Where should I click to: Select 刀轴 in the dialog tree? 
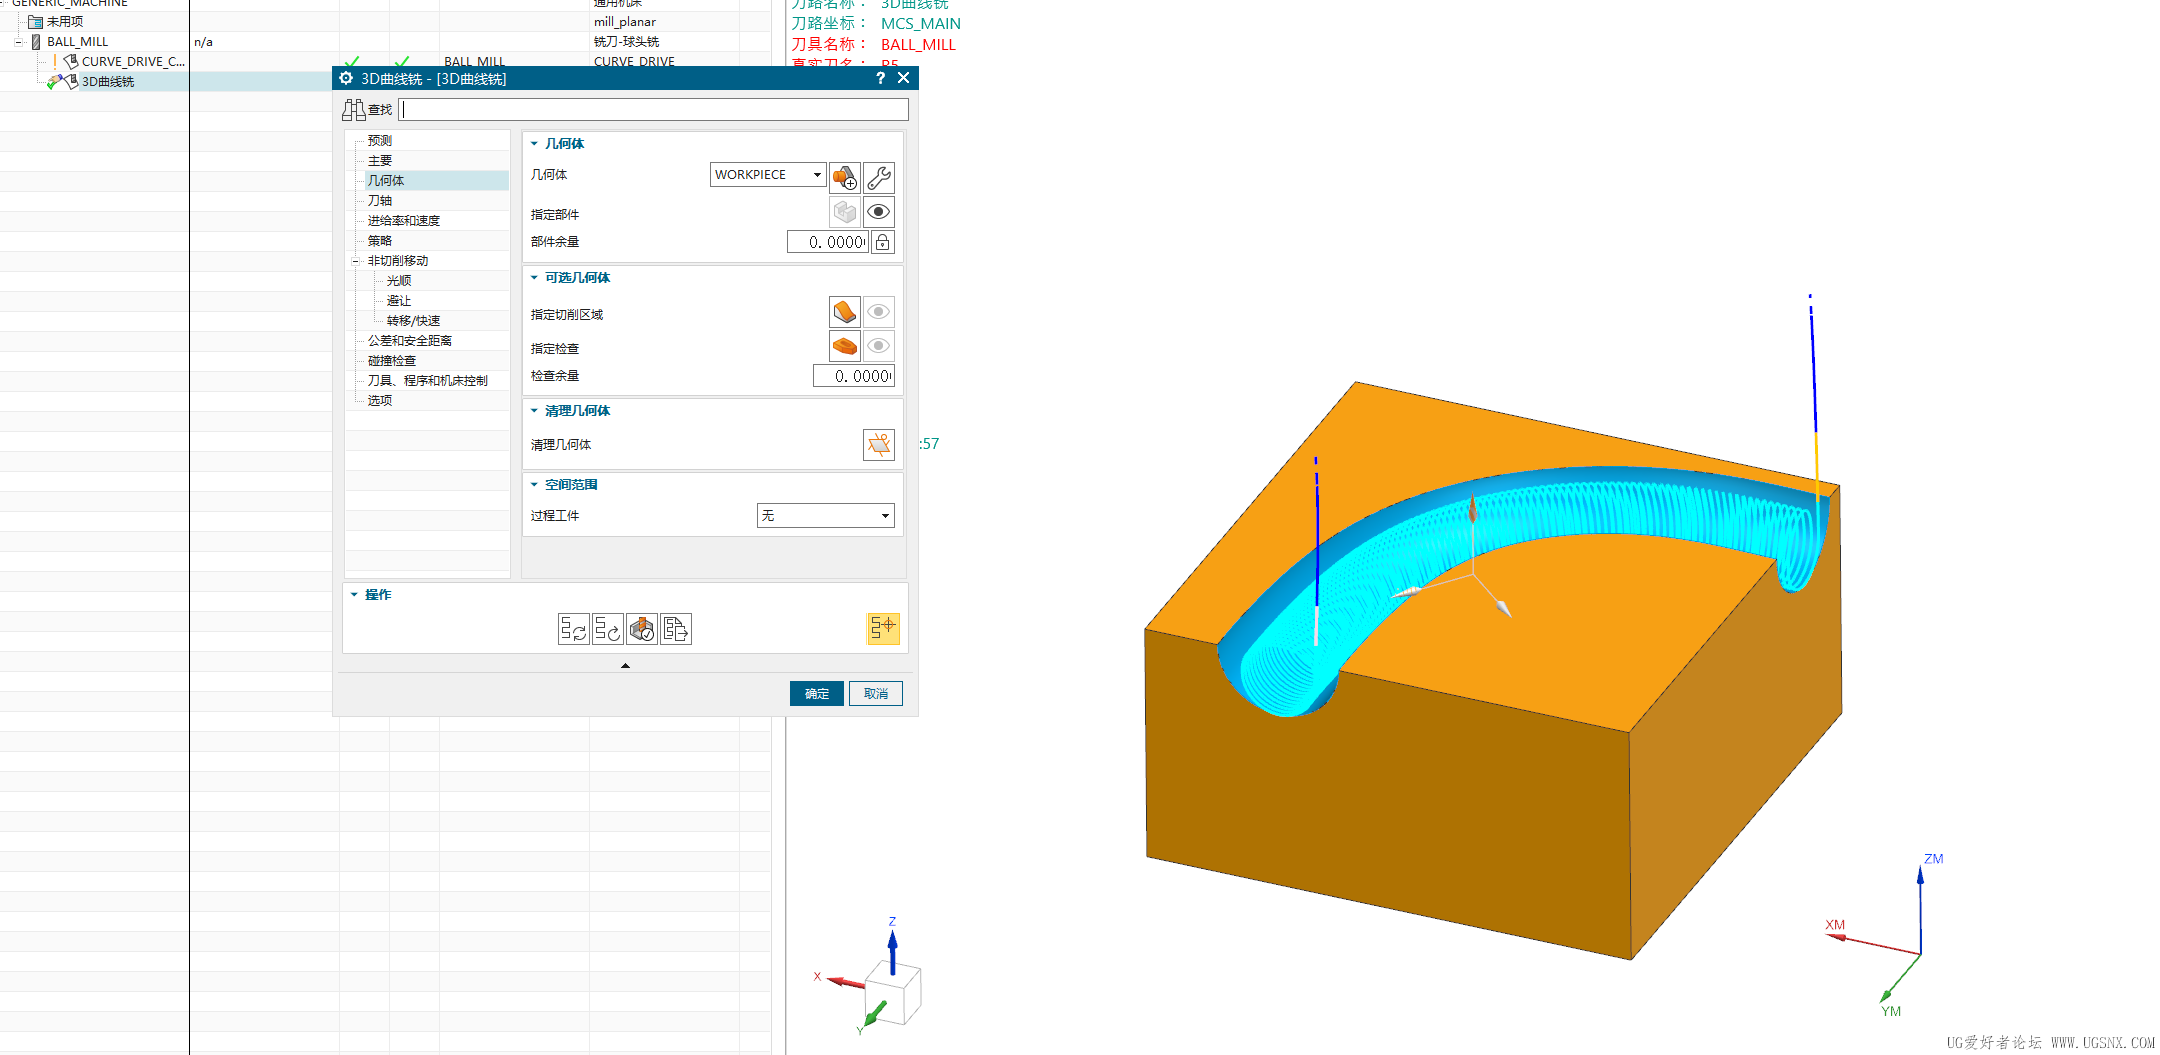(x=380, y=201)
